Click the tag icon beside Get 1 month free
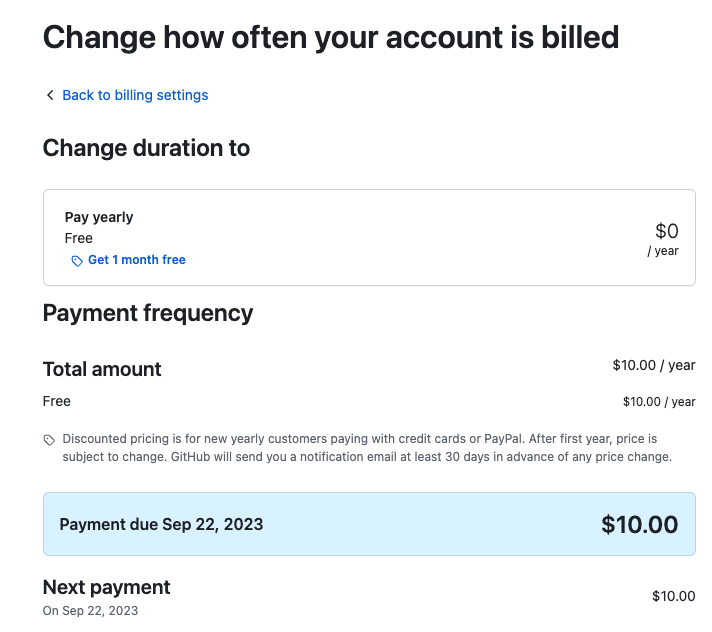 pos(77,260)
